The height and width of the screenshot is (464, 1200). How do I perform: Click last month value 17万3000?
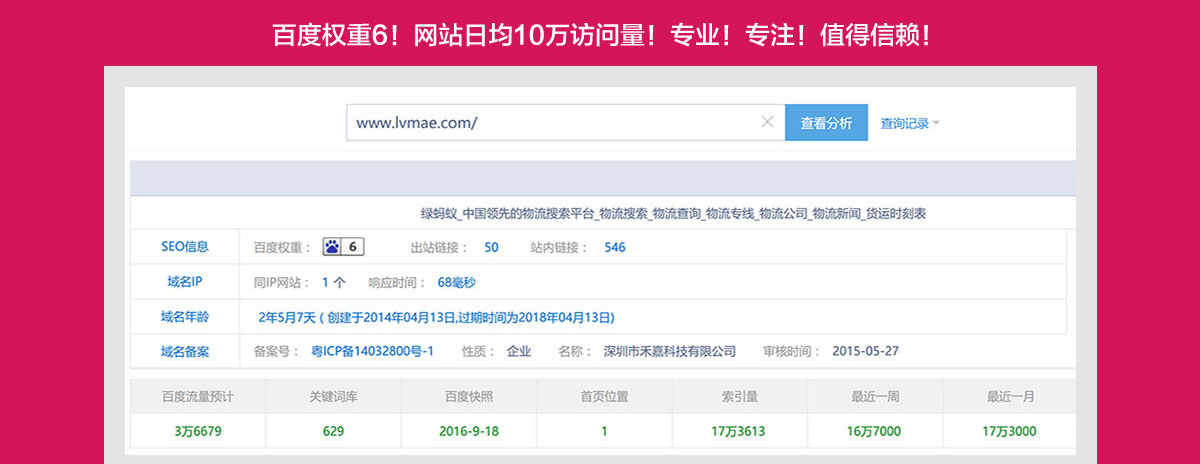(1011, 431)
